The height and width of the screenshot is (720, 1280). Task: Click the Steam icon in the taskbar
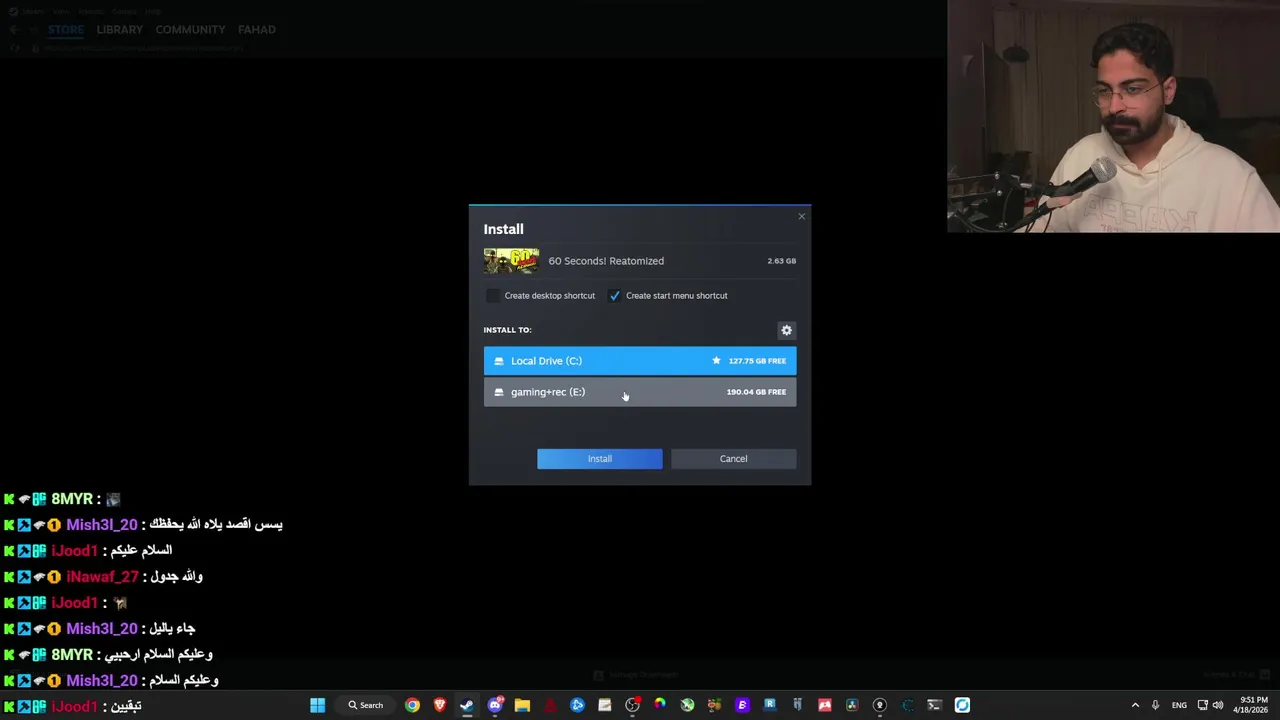467,705
